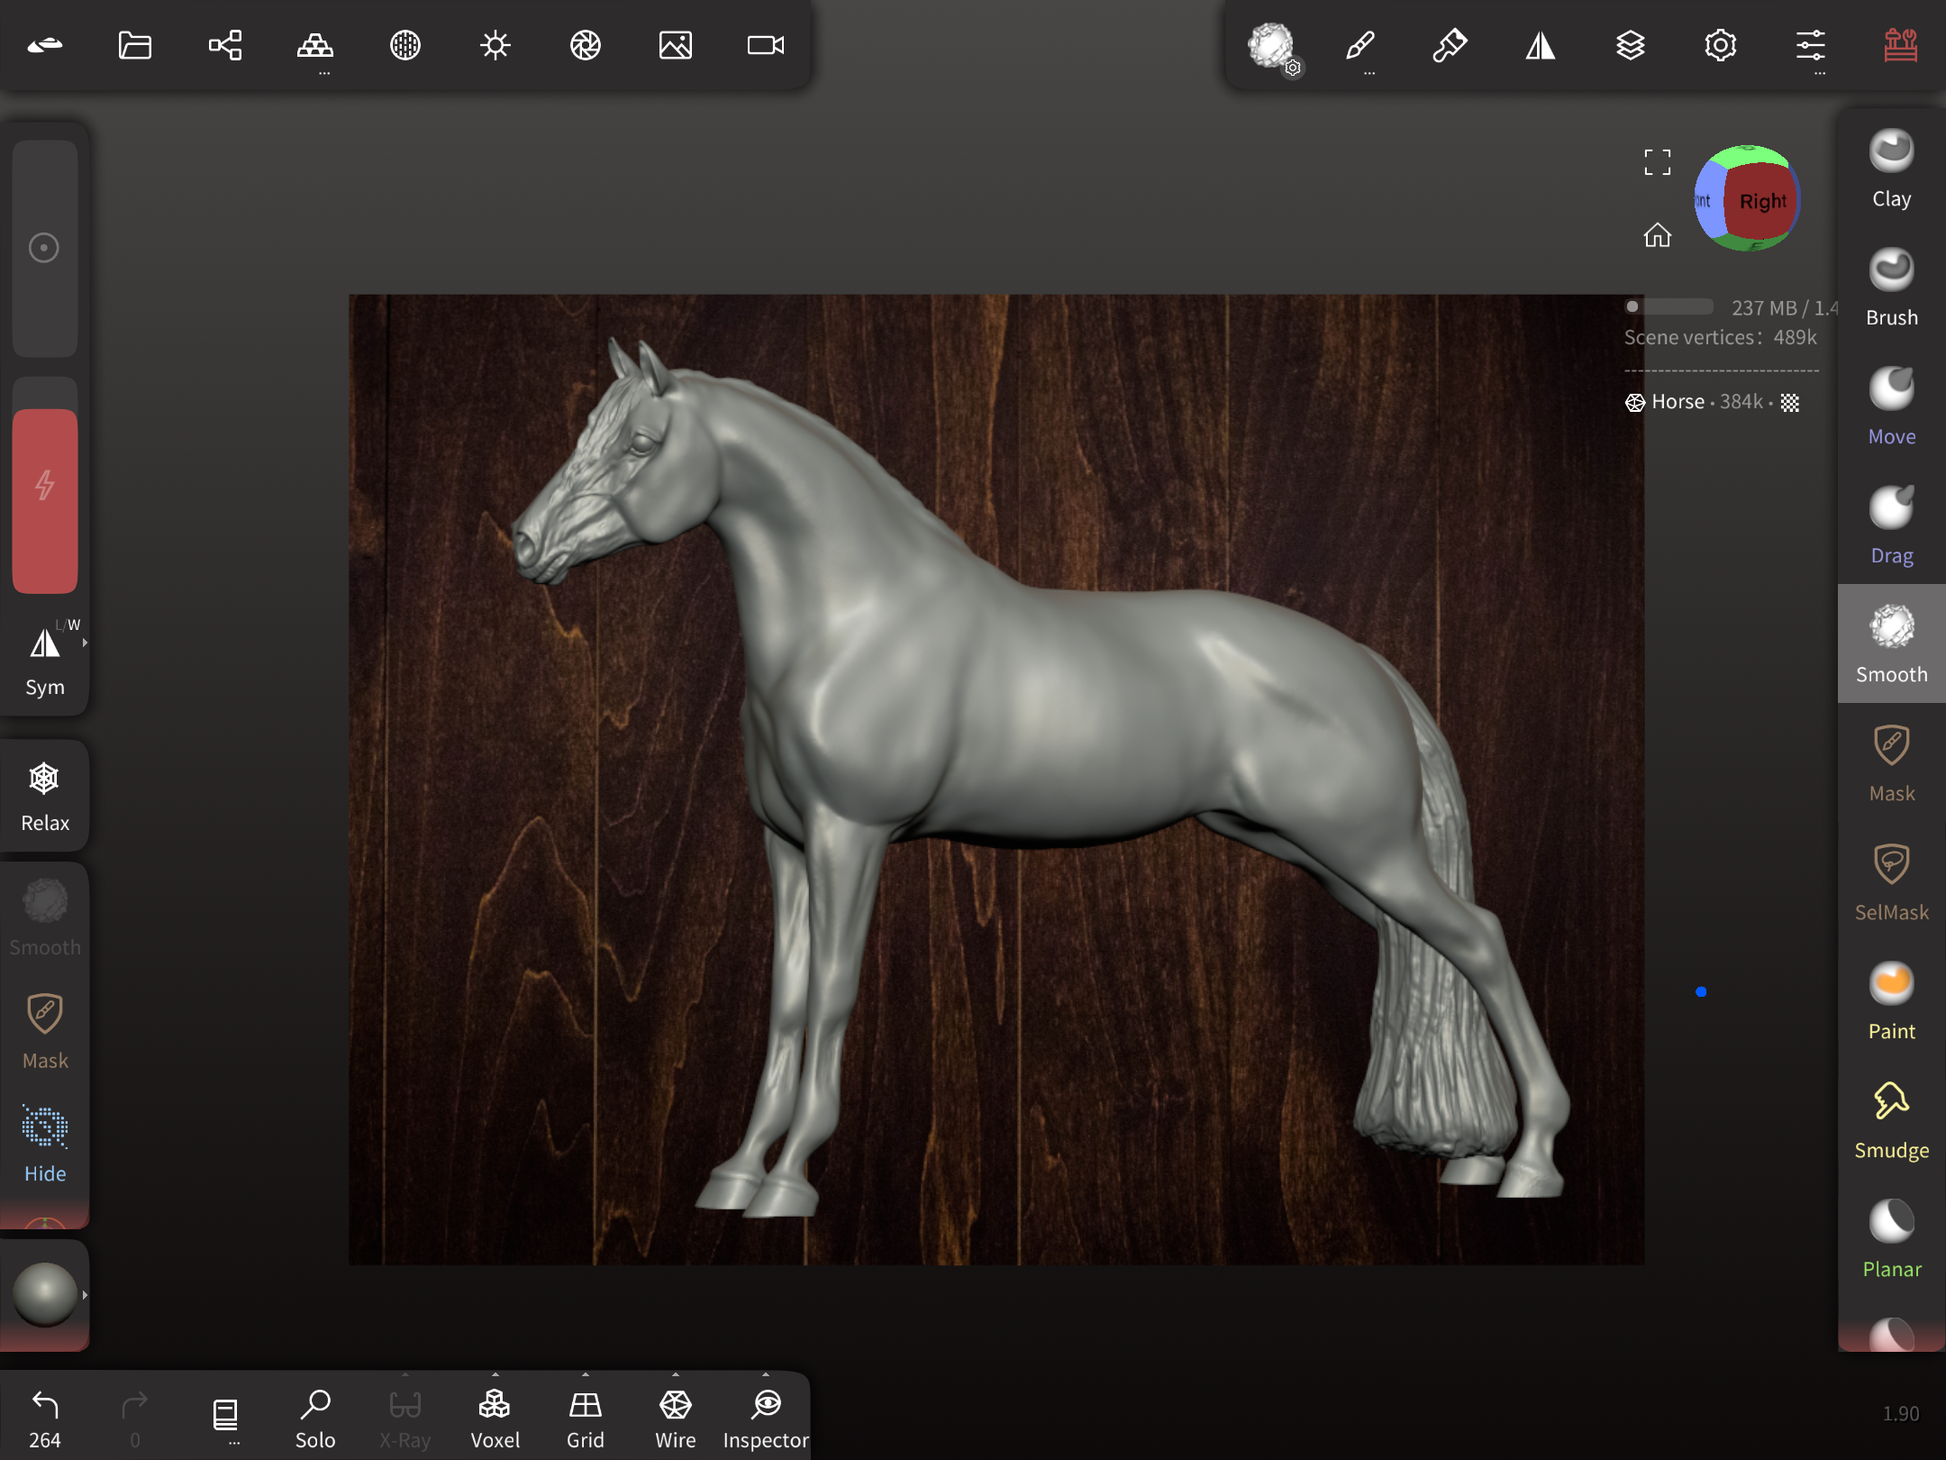Screen dimensions: 1946x1460
Task: Expand the material sphere arrow
Action: [x=85, y=1295]
